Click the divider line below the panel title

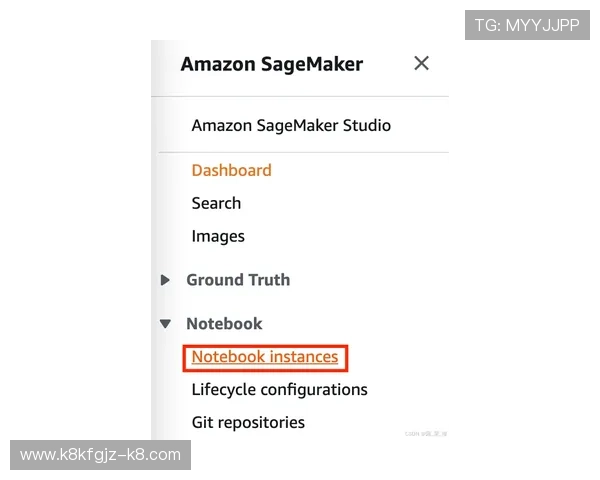[300, 97]
